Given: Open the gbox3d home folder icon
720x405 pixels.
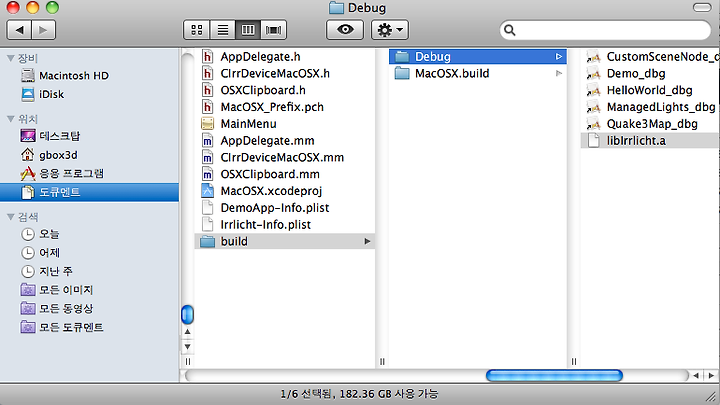Looking at the screenshot, I should 28,155.
